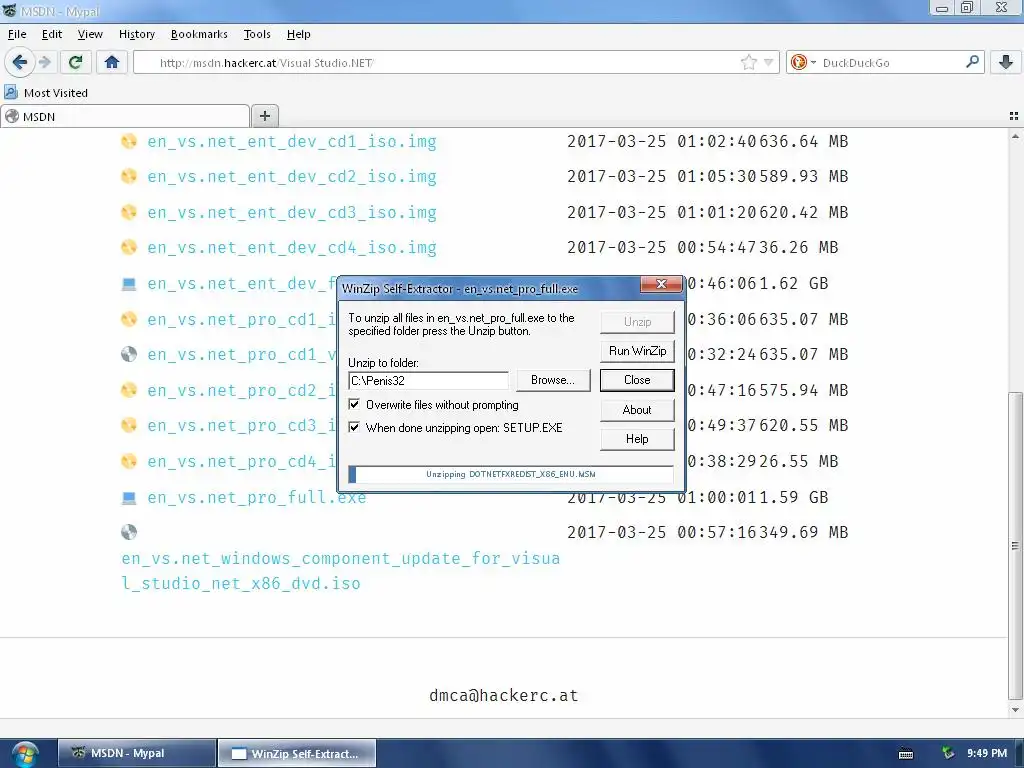Open the Tools menu
The image size is (1024, 768).
(x=257, y=34)
